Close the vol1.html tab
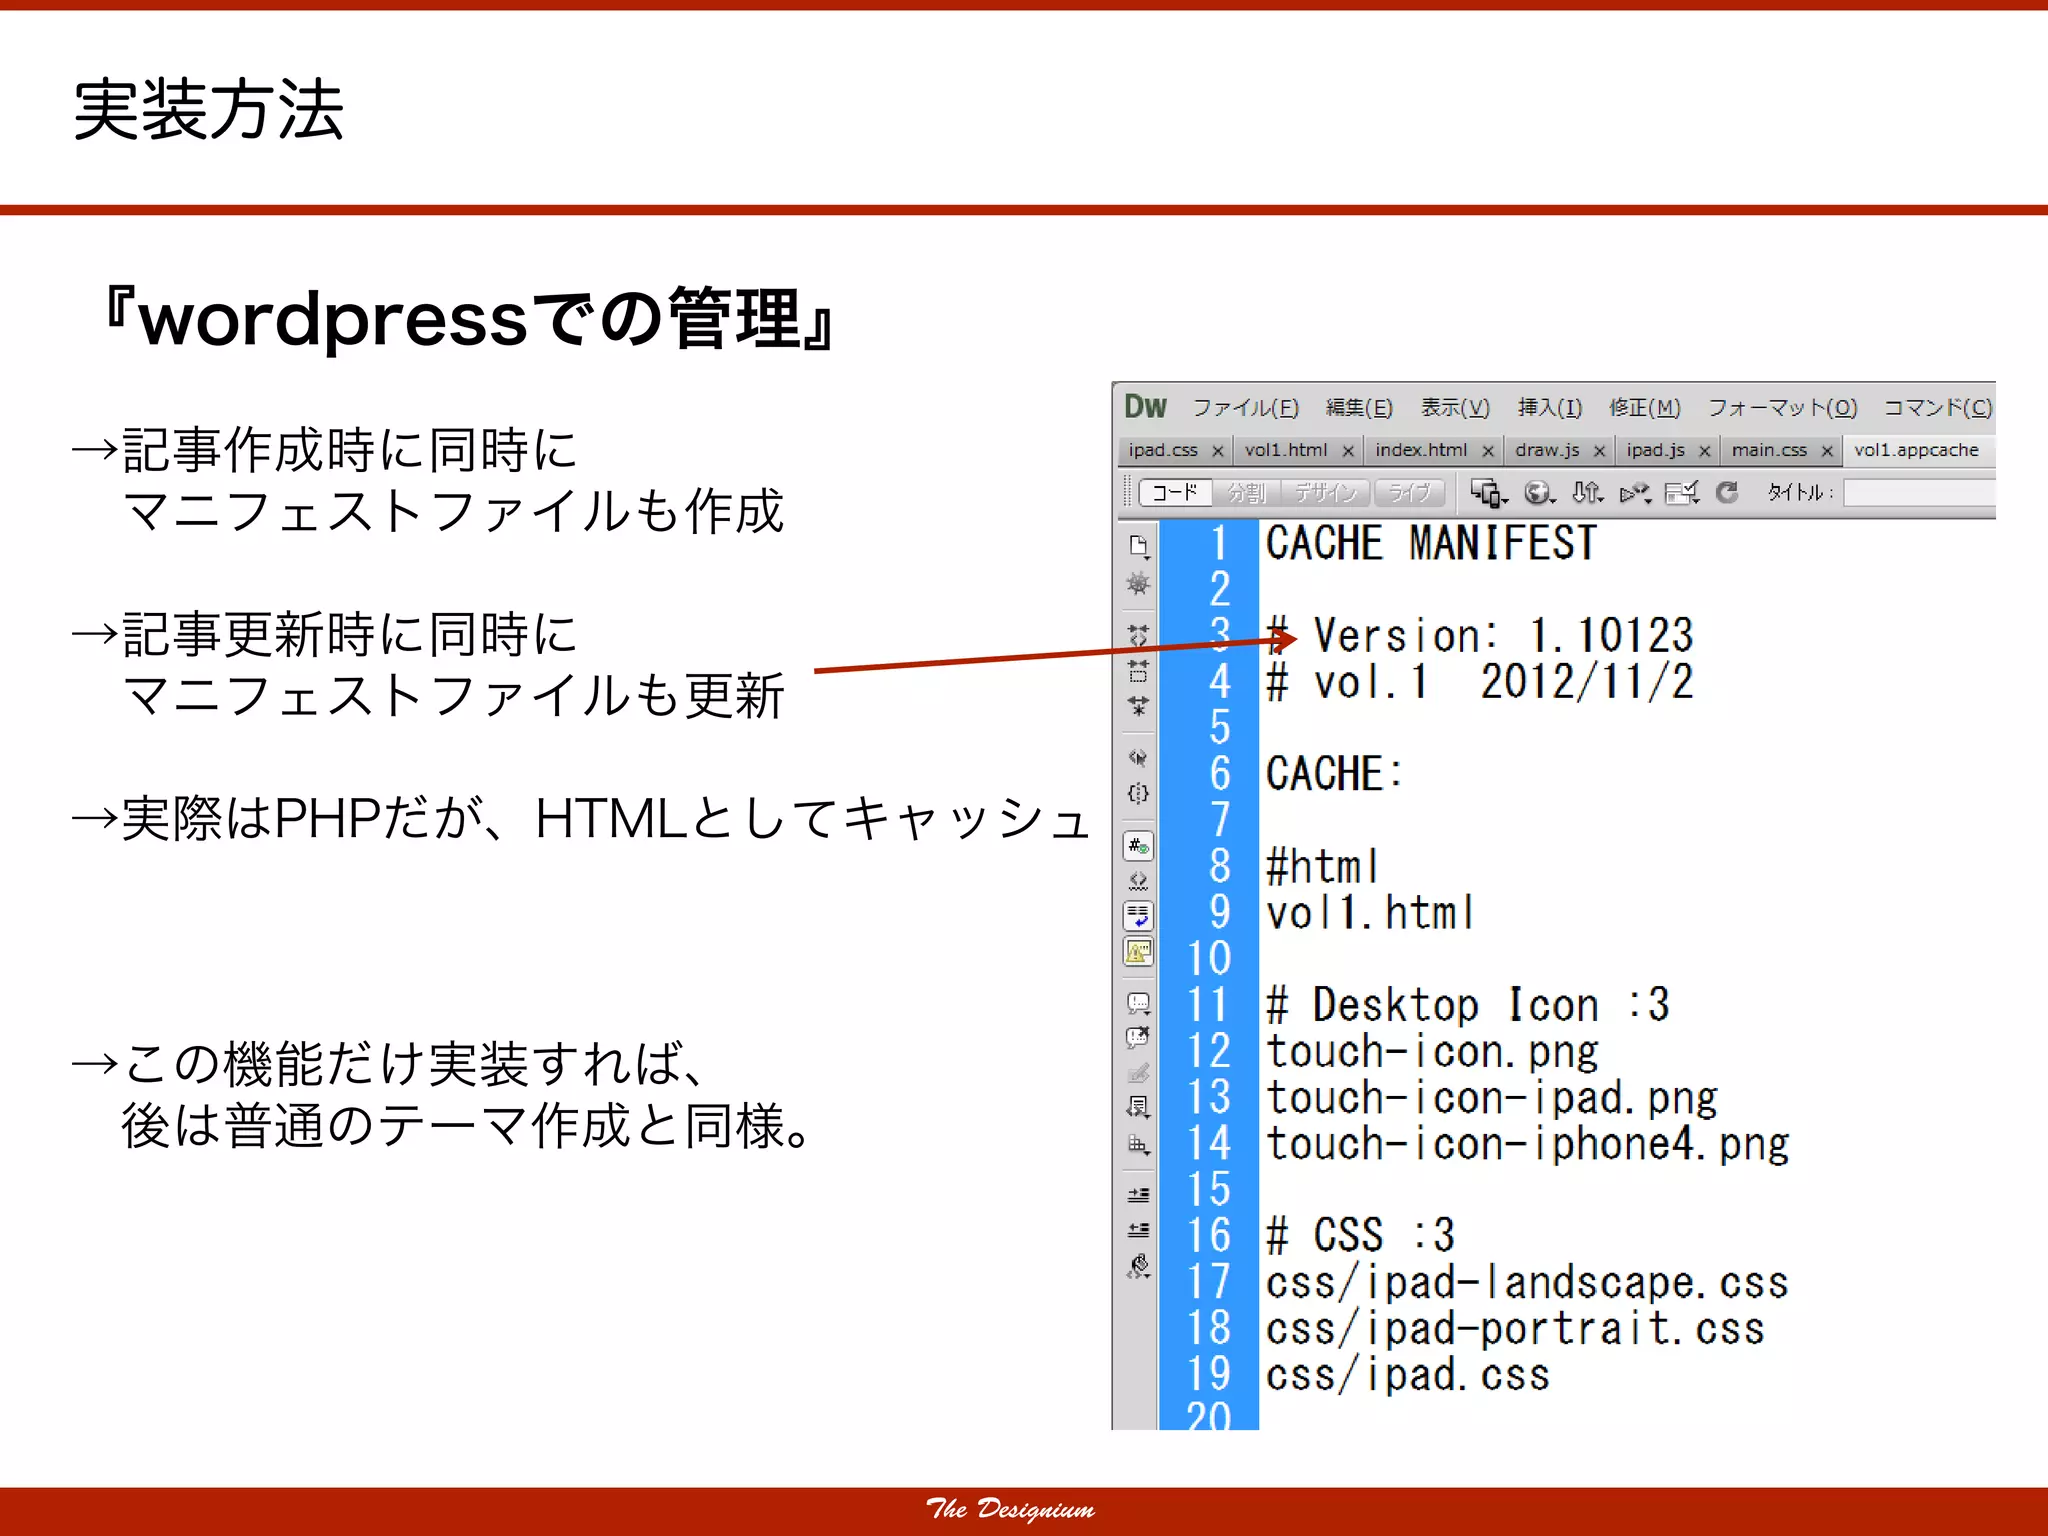 1347,452
